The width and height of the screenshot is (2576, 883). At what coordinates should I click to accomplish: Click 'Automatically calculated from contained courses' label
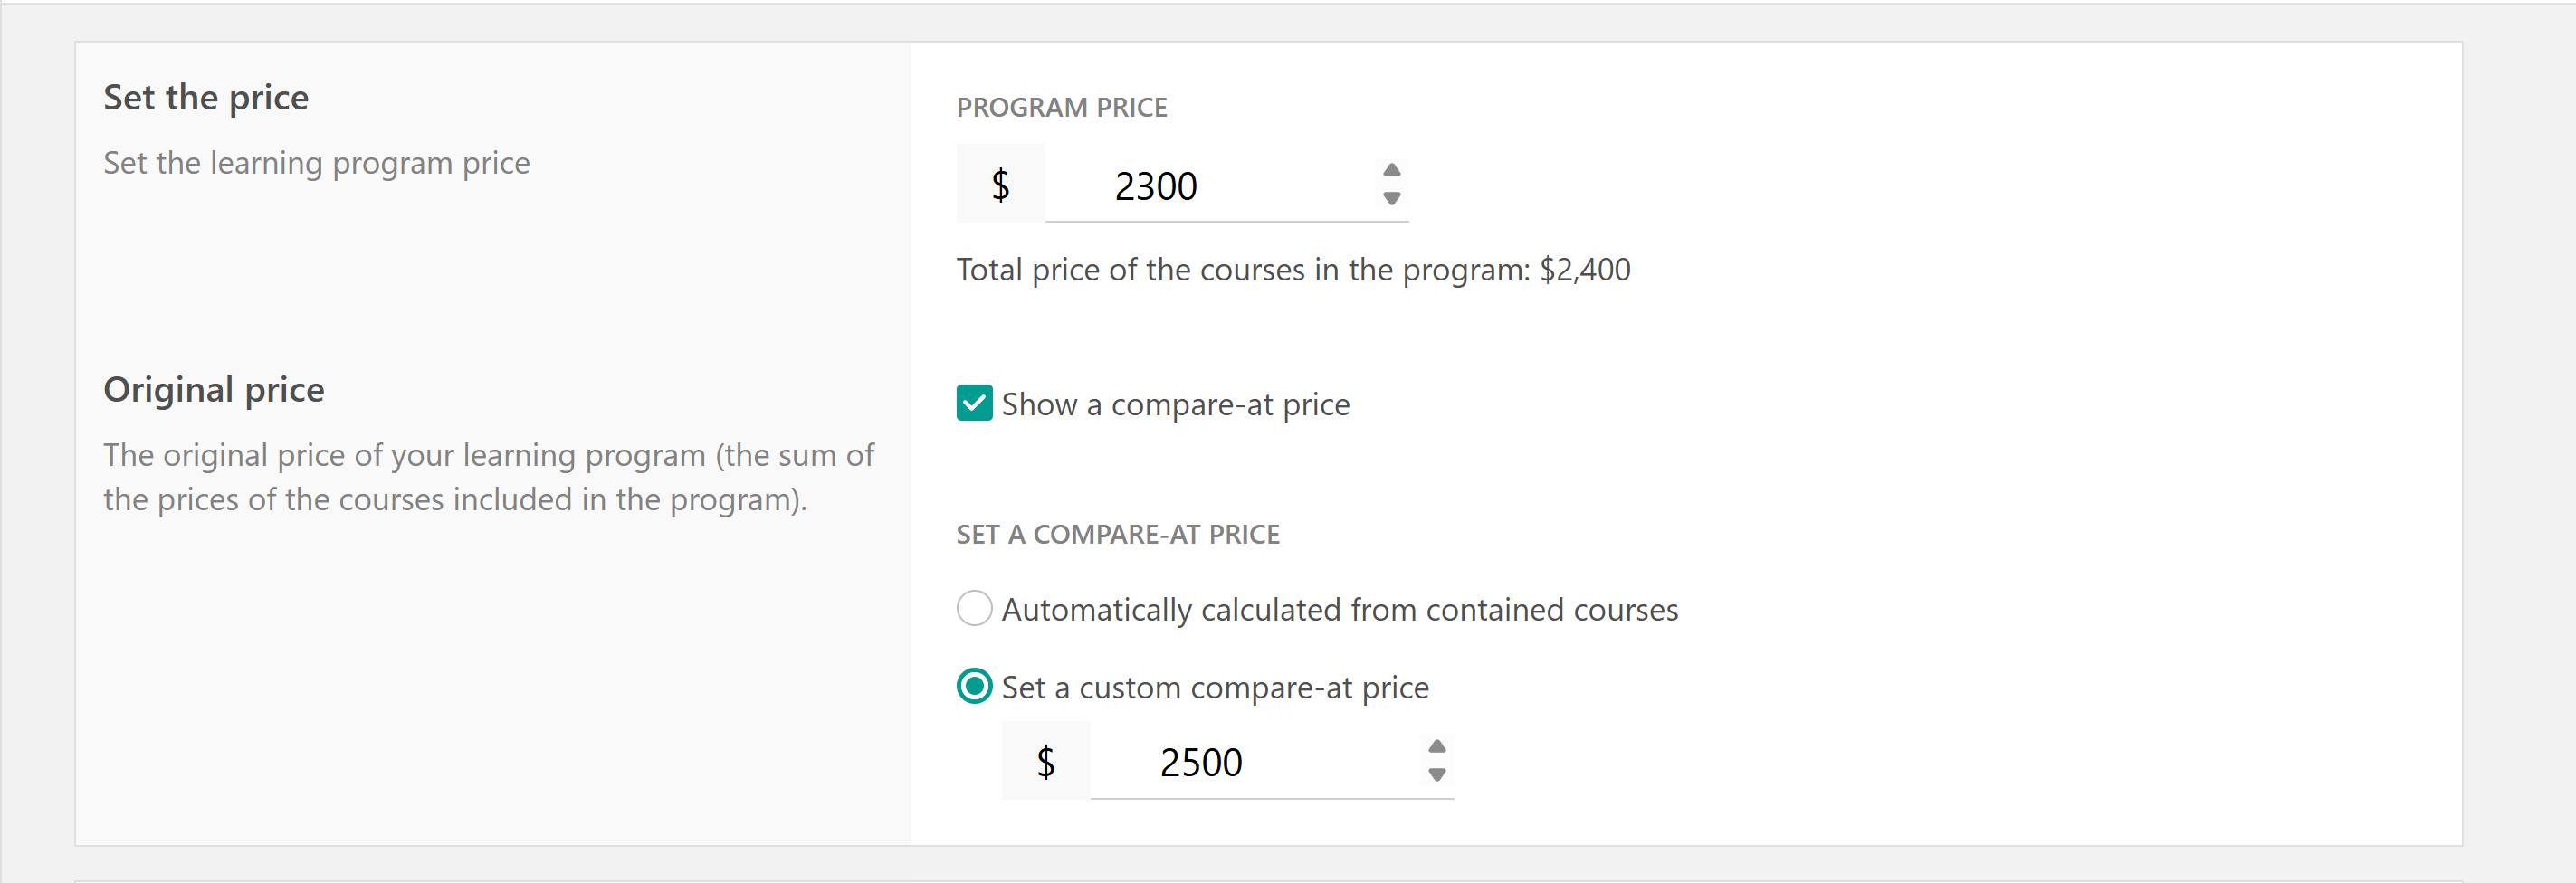[1339, 610]
